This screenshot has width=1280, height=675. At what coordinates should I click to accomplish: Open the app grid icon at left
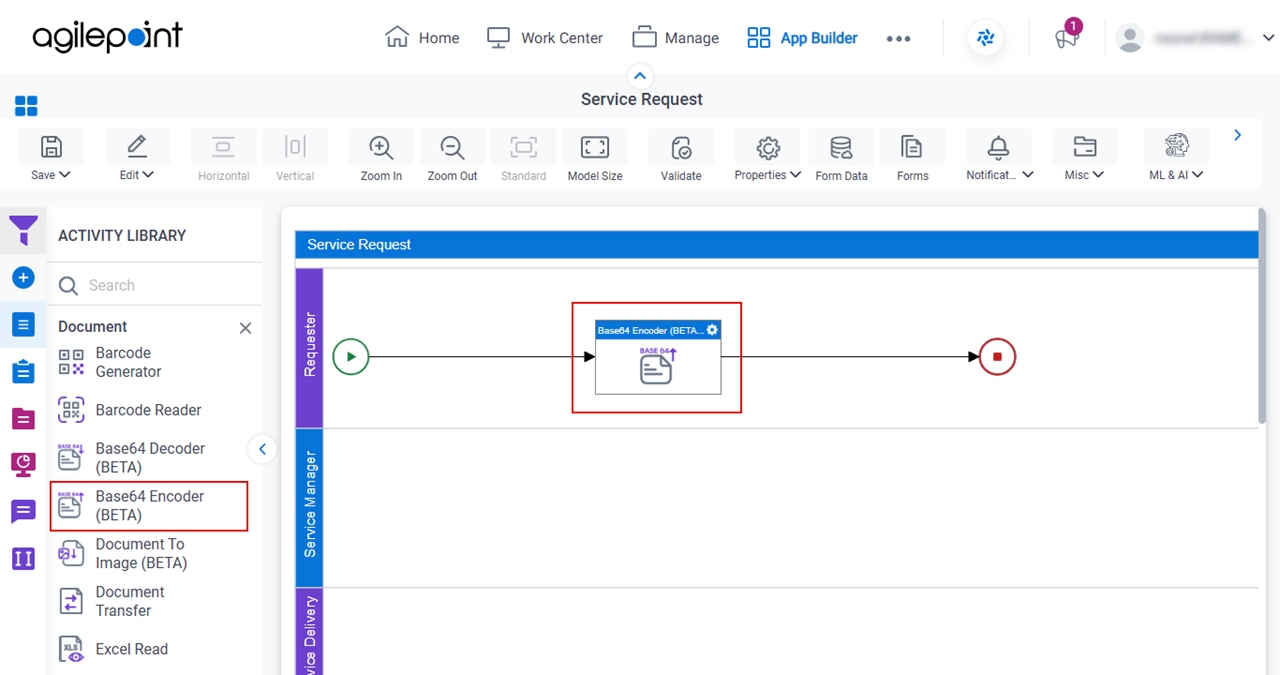click(26, 106)
